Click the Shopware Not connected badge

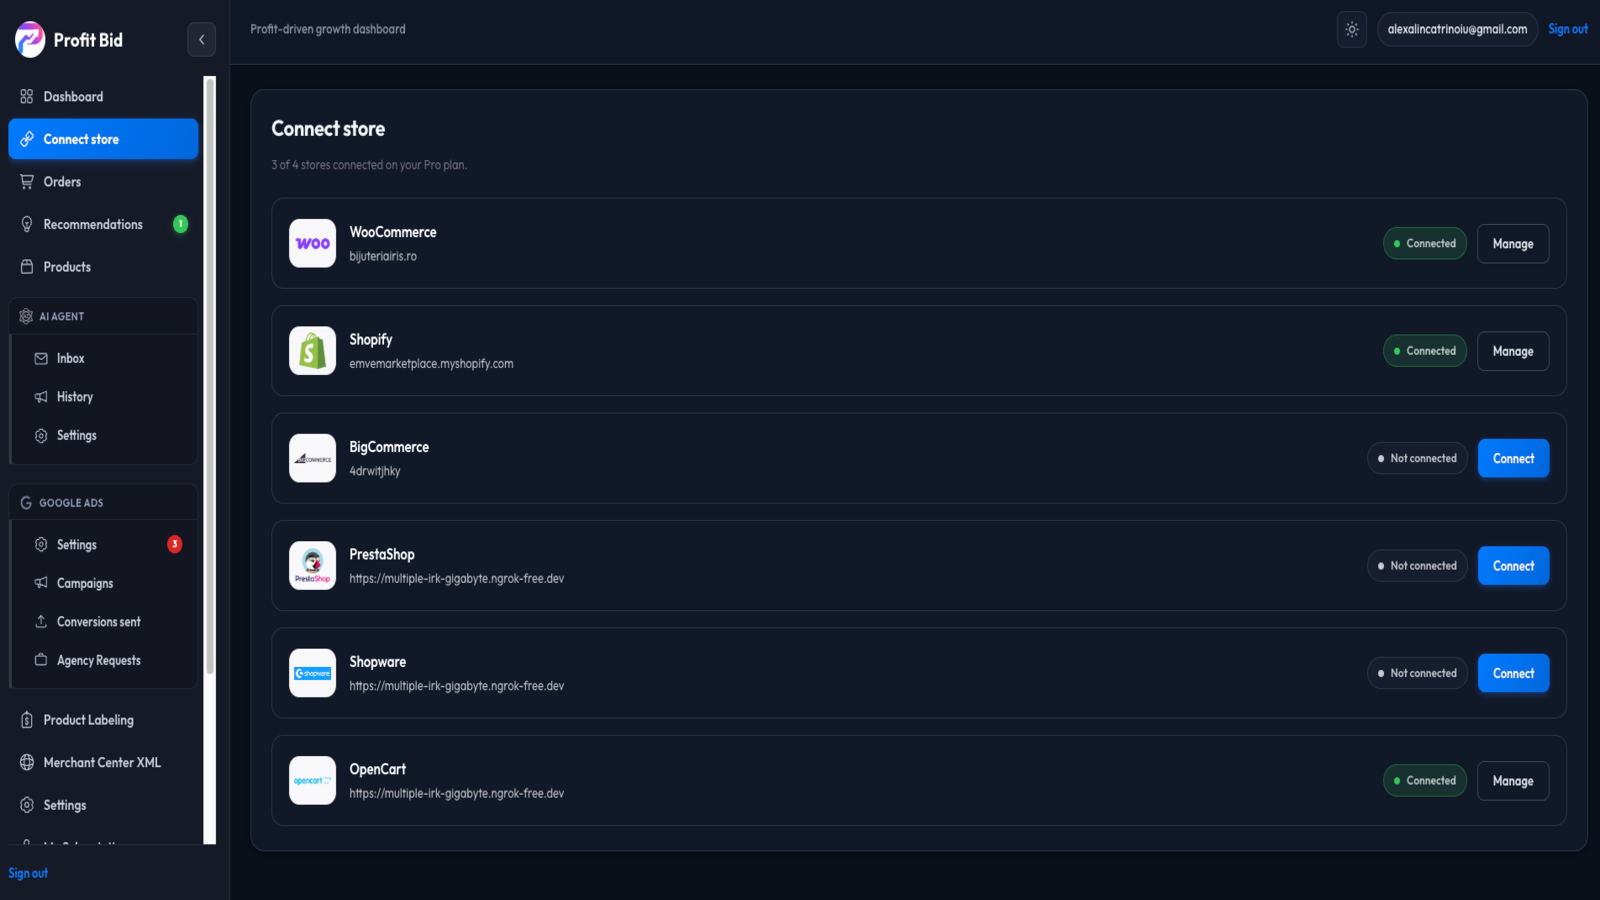pyautogui.click(x=1417, y=674)
